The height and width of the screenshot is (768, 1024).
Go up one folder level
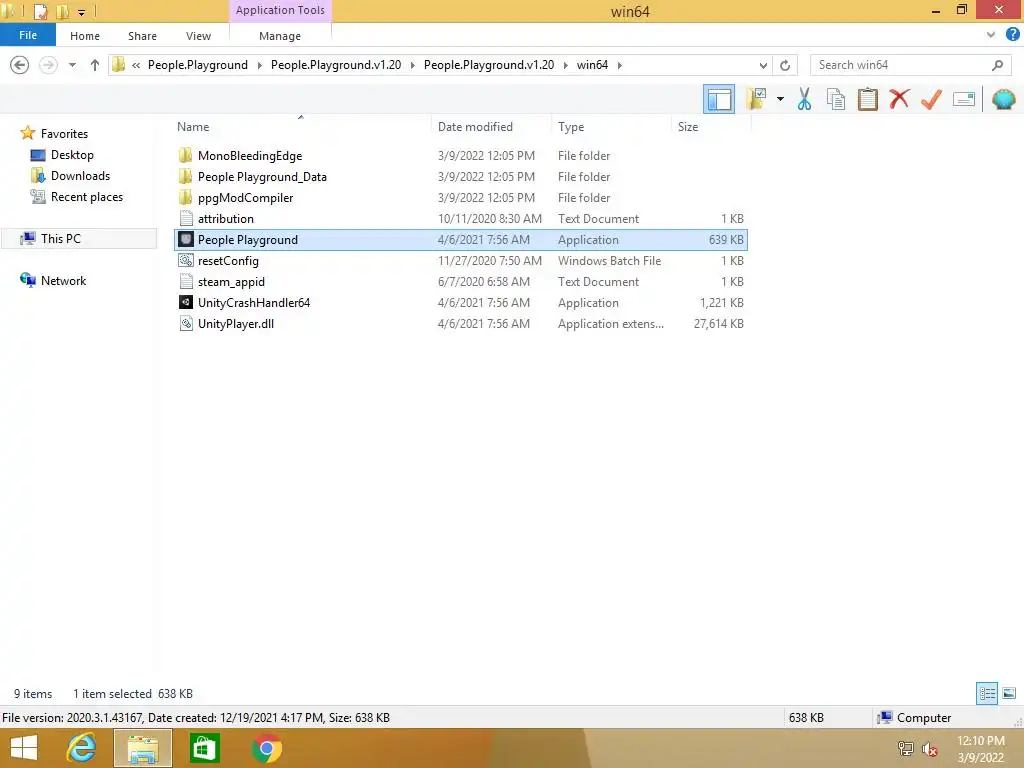click(95, 65)
